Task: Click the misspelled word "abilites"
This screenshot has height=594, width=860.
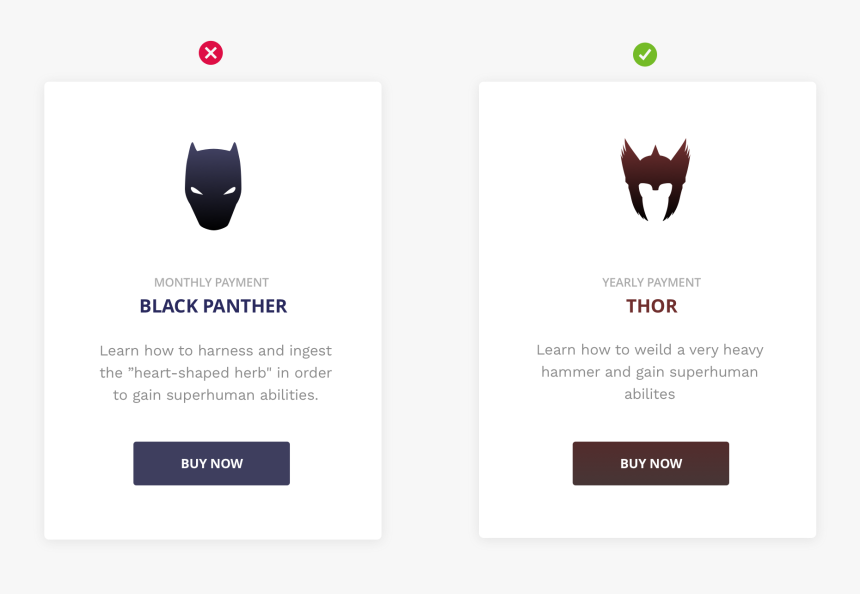Action: pyautogui.click(x=650, y=394)
